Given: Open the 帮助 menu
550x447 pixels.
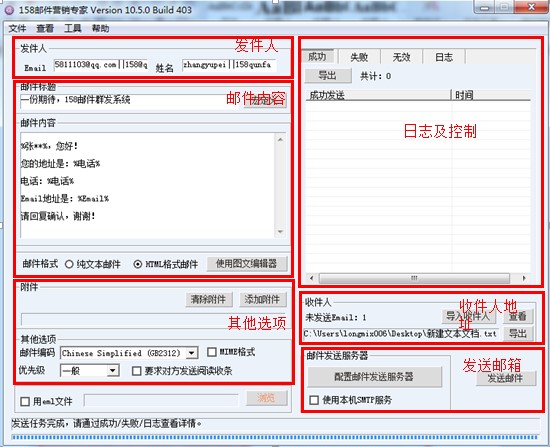Looking at the screenshot, I should tap(100, 28).
